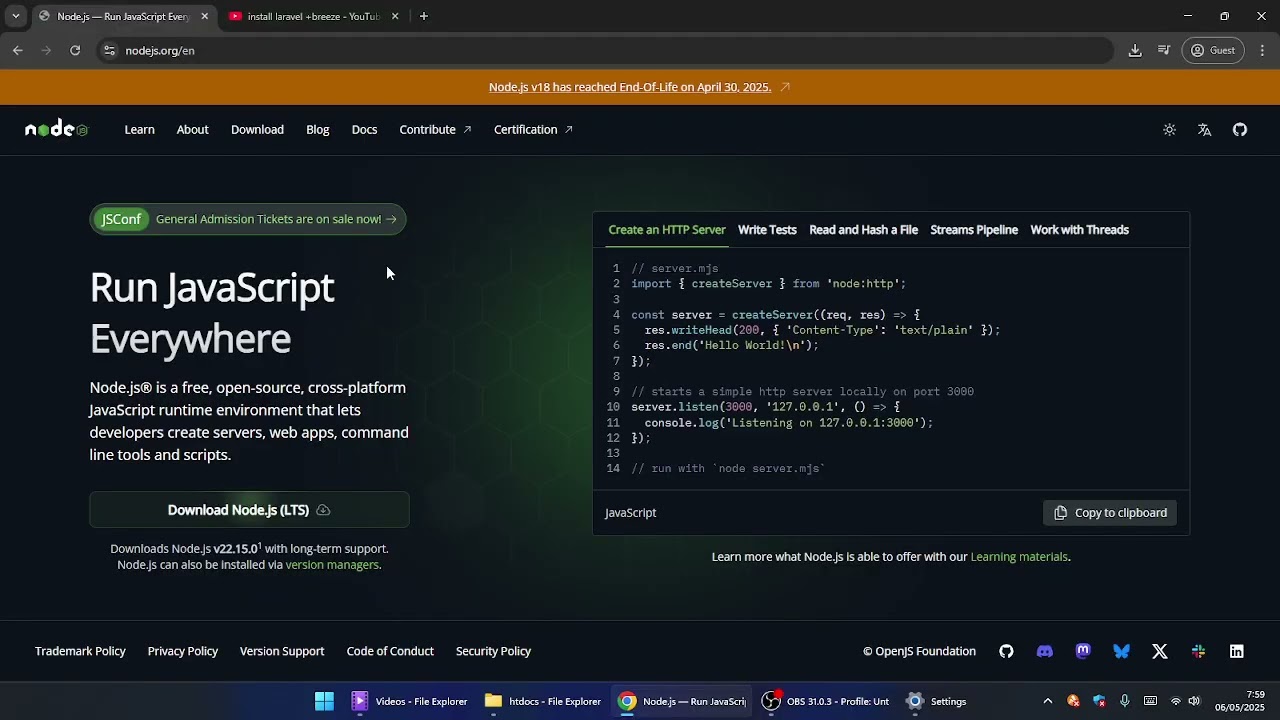Click Download Node.js (LTS) button
This screenshot has height=720, width=1280.
click(249, 510)
